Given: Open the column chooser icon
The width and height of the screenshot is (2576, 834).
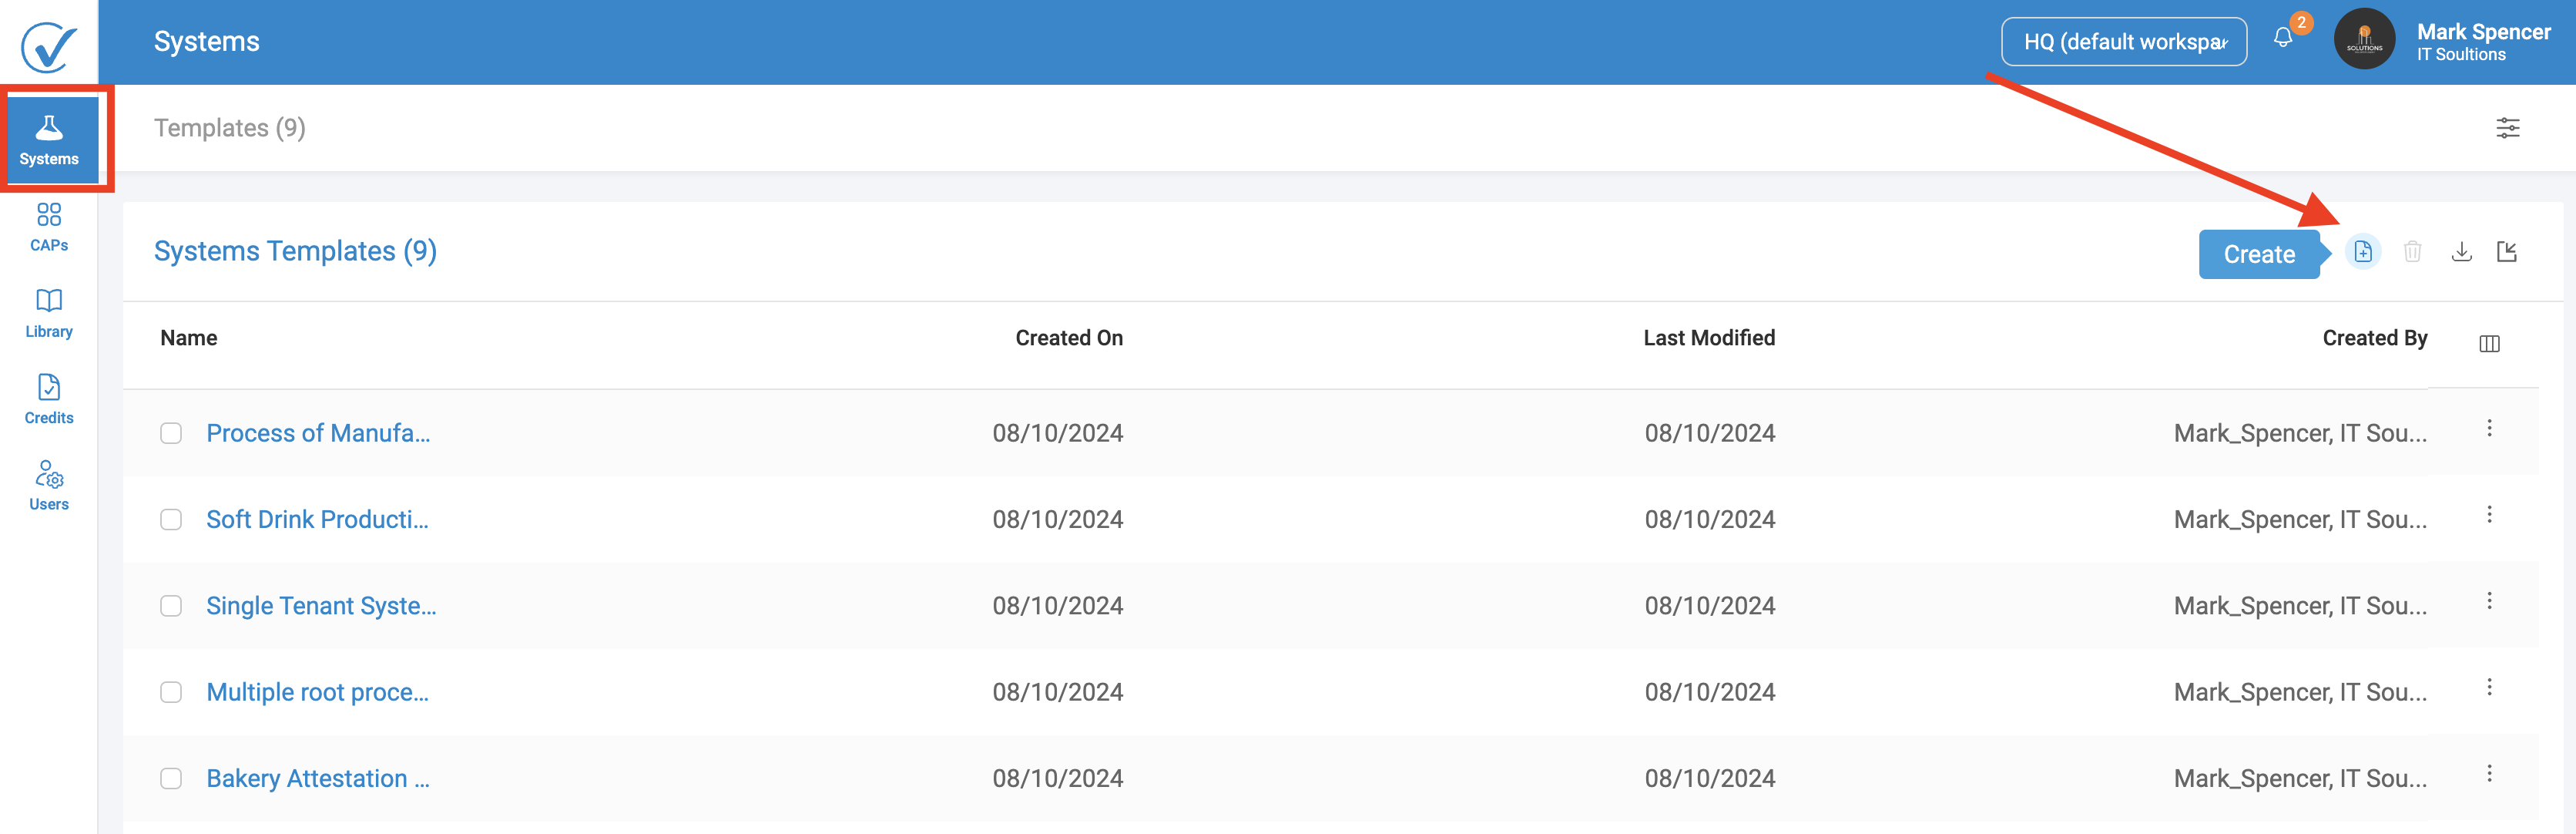Looking at the screenshot, I should click(2490, 343).
